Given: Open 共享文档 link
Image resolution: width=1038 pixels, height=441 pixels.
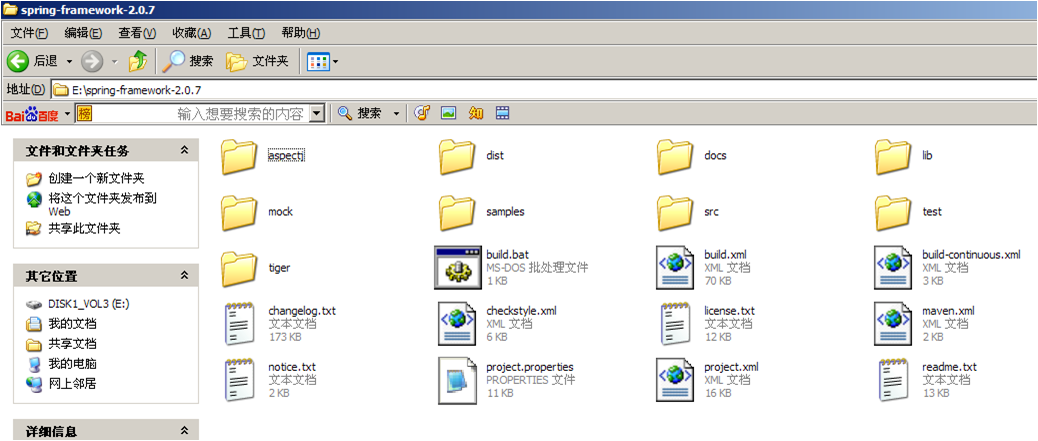Looking at the screenshot, I should 72,344.
